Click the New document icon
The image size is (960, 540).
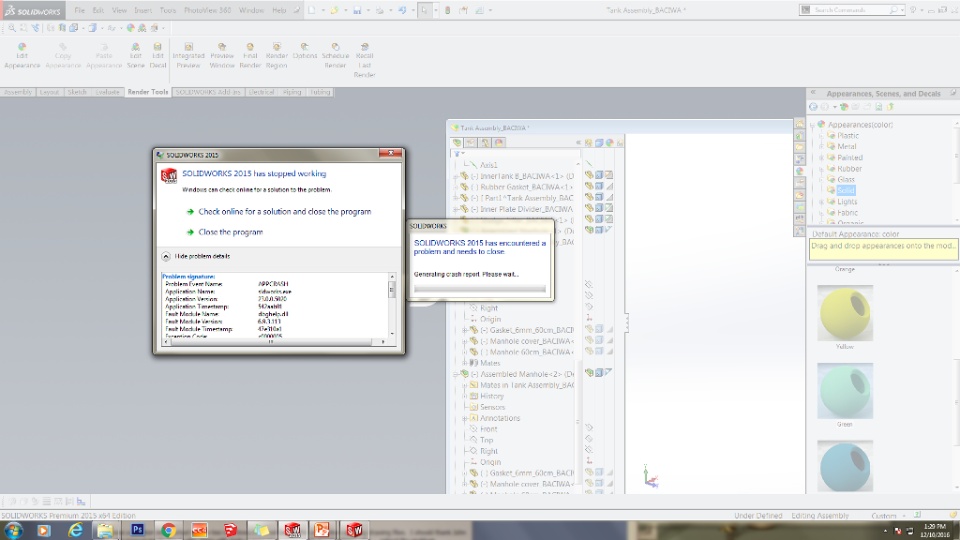(312, 10)
